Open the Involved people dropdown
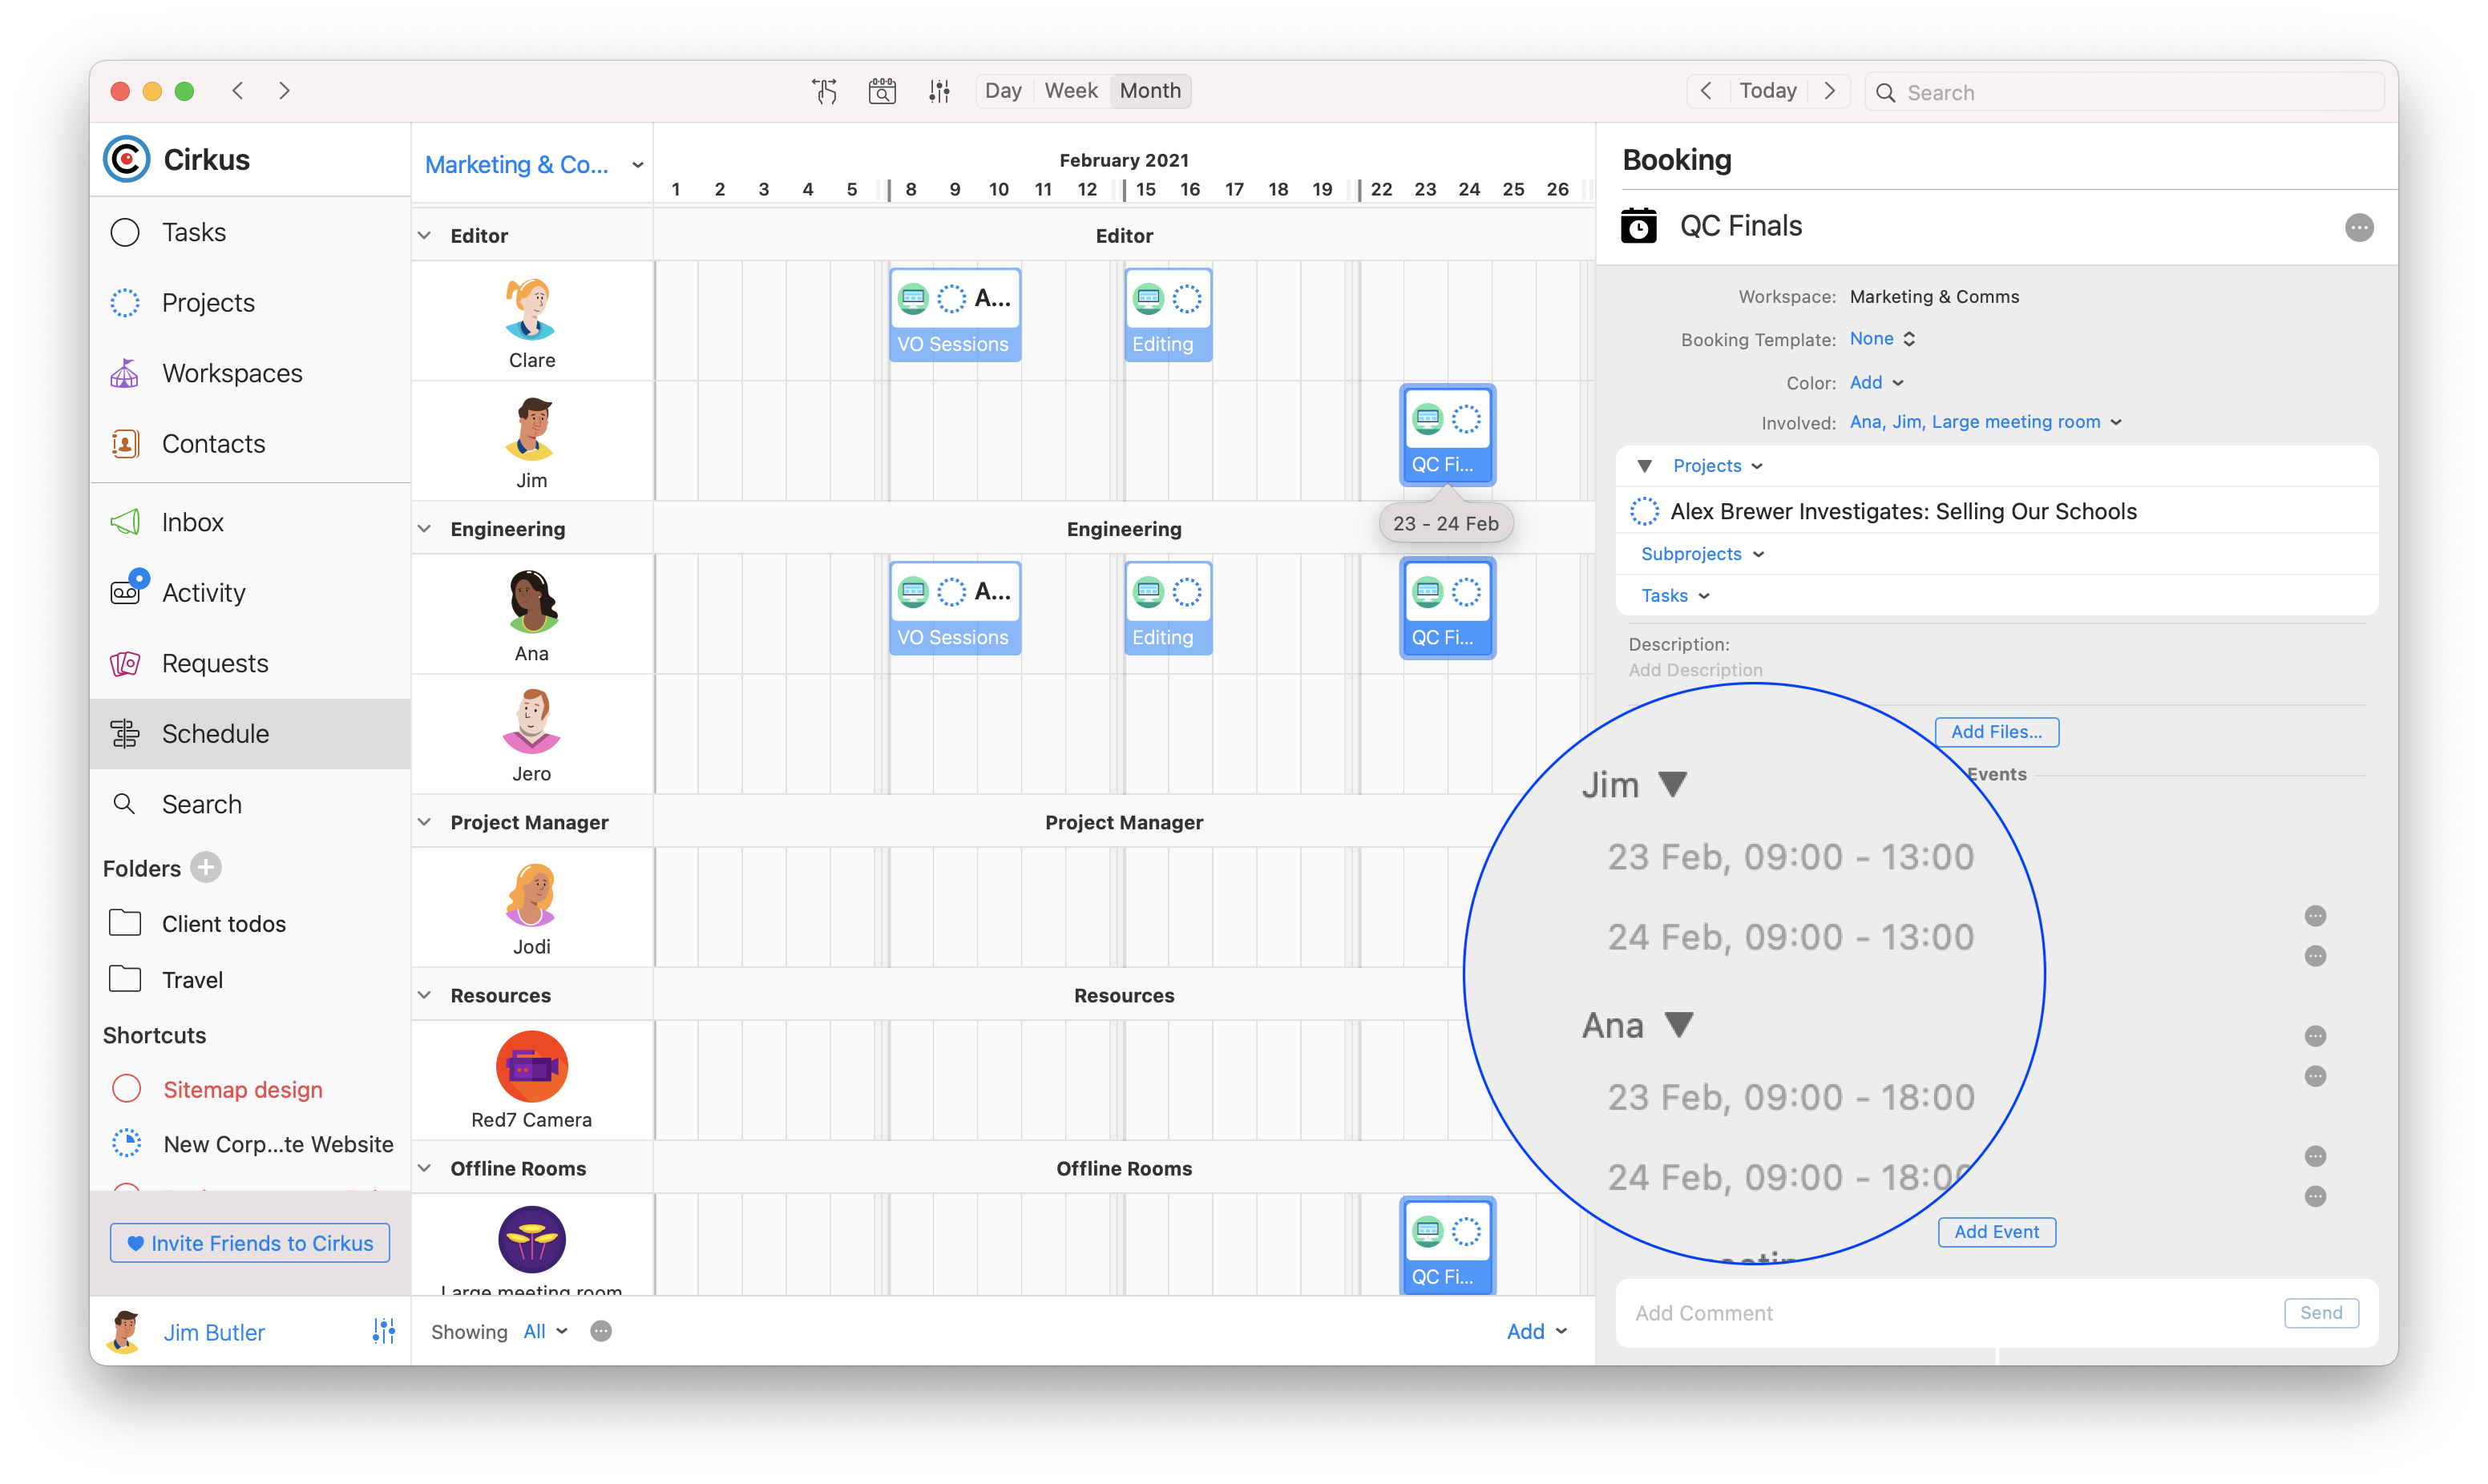2488x1484 pixels. point(1986,422)
